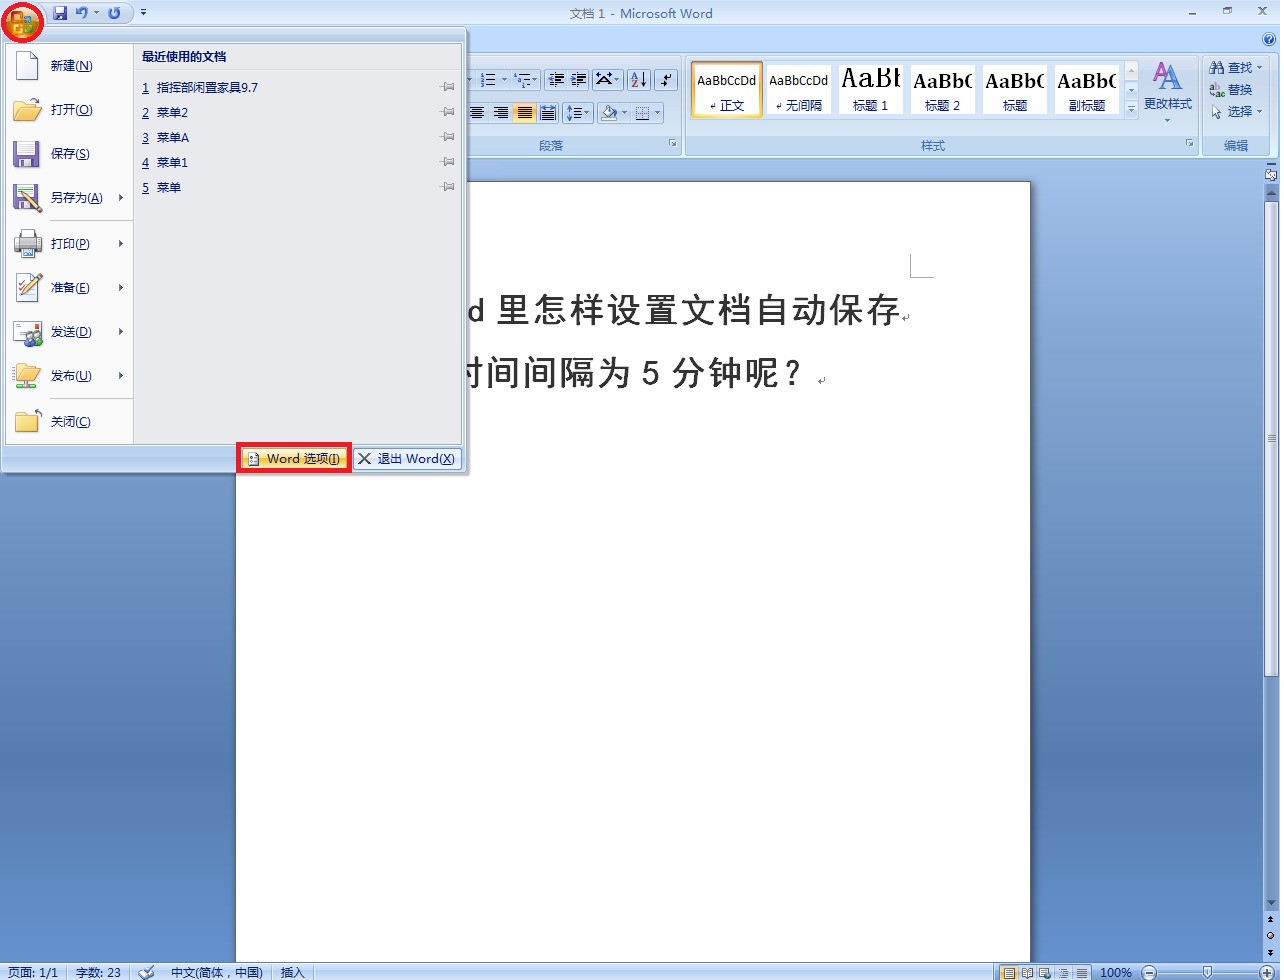The image size is (1284, 980).
Task: Expand the 准备 (Prepare) submenu arrow
Action: 121,287
